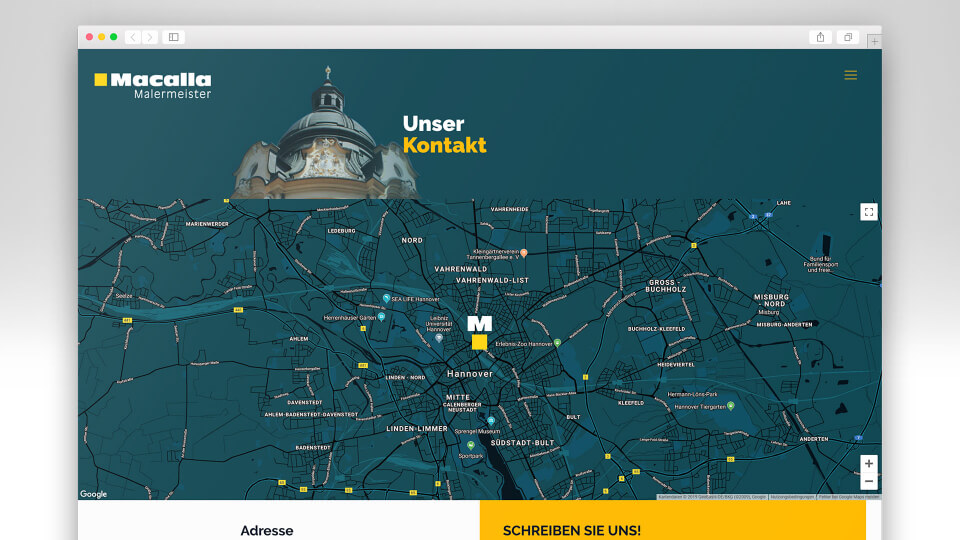Select the Sprengel Museum map pin
This screenshot has width=960, height=540.
point(491,421)
